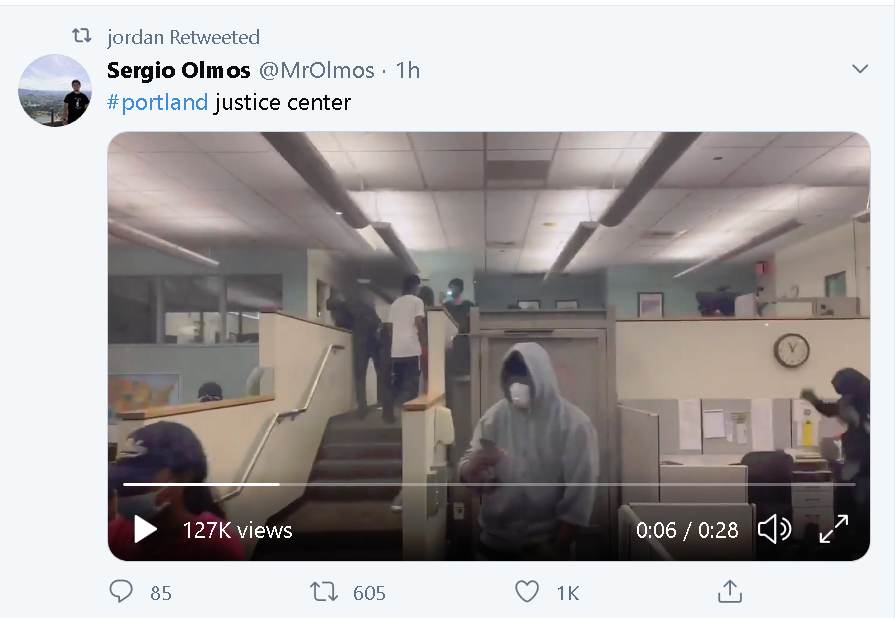This screenshot has height=618, width=895.
Task: Open the @MrOlmos handle
Action: tap(317, 70)
